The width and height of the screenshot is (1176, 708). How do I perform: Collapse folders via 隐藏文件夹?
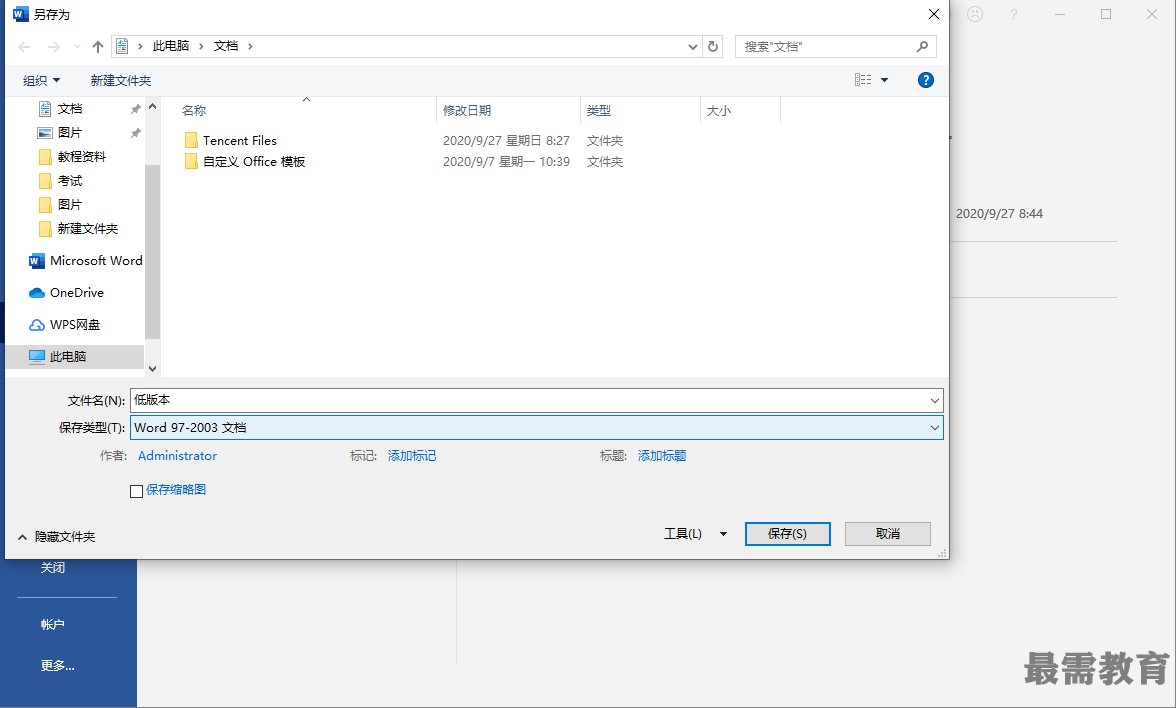pos(56,537)
